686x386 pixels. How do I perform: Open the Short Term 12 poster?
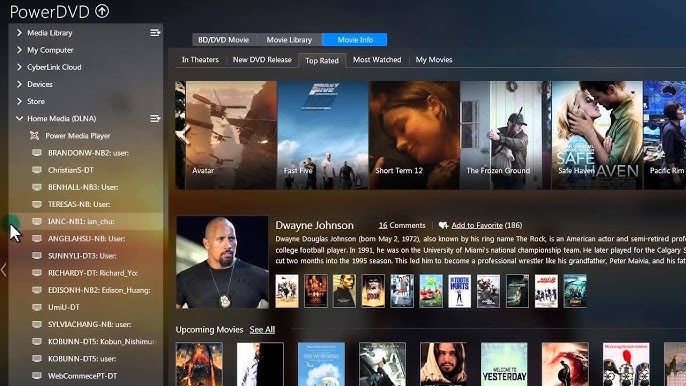point(414,135)
